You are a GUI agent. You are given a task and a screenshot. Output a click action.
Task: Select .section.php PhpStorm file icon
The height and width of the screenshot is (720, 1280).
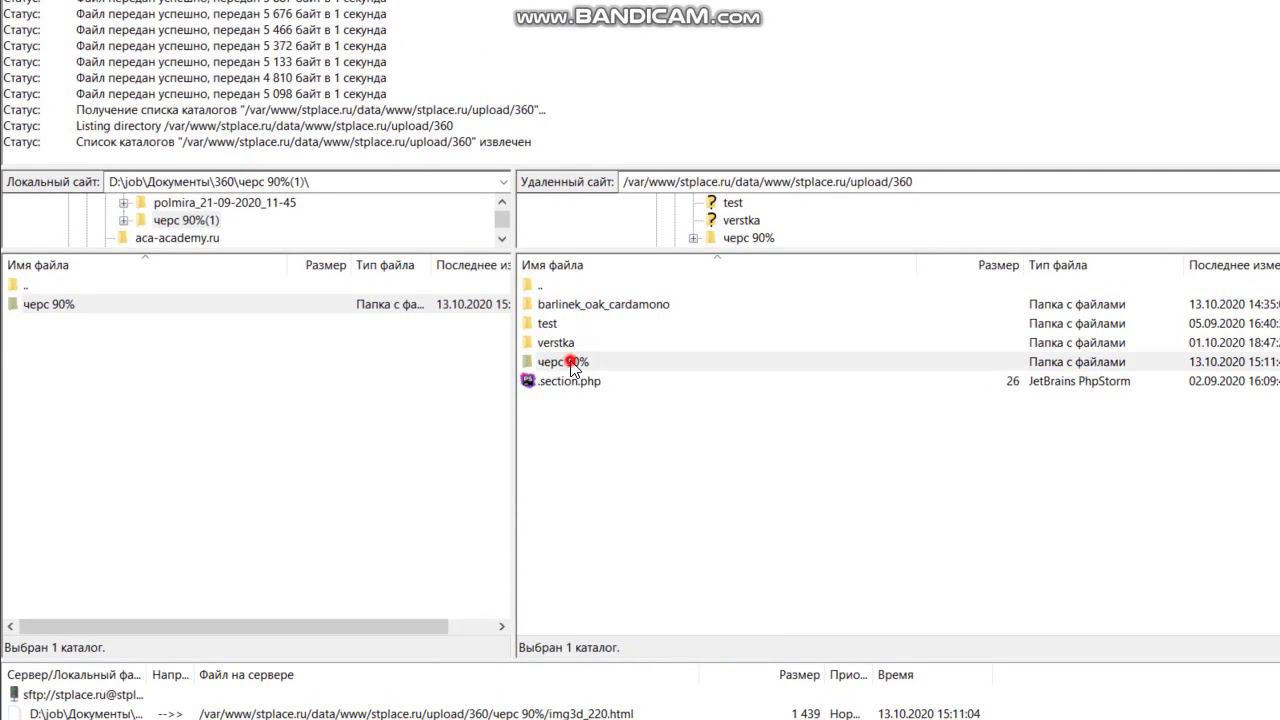click(x=528, y=381)
